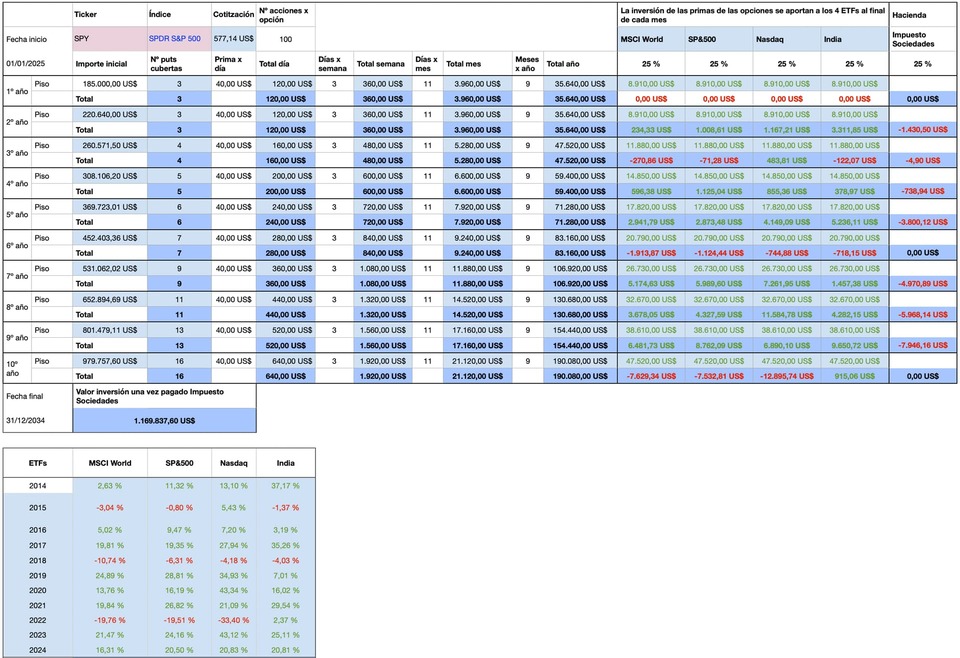Viewport: 960px width, 658px height.
Task: Select the 11.584,78 US$ Nasdaq result
Action: tap(787, 315)
